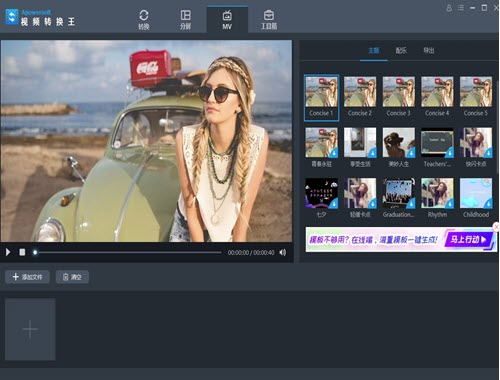
Task: Click the stop button under the preview
Action: [22, 252]
